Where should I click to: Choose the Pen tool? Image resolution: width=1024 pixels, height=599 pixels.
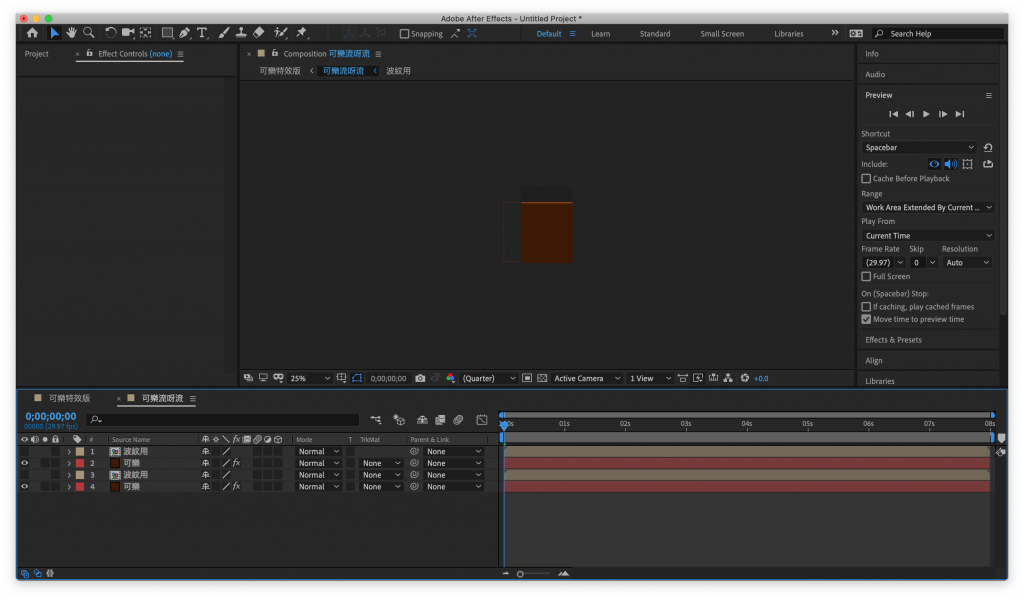[x=185, y=33]
